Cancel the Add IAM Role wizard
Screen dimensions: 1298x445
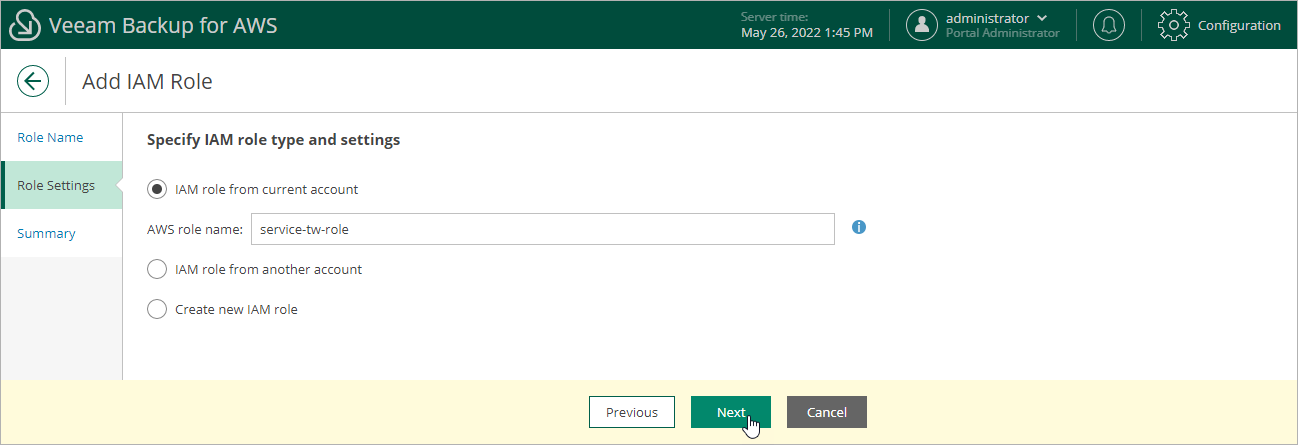click(x=827, y=412)
